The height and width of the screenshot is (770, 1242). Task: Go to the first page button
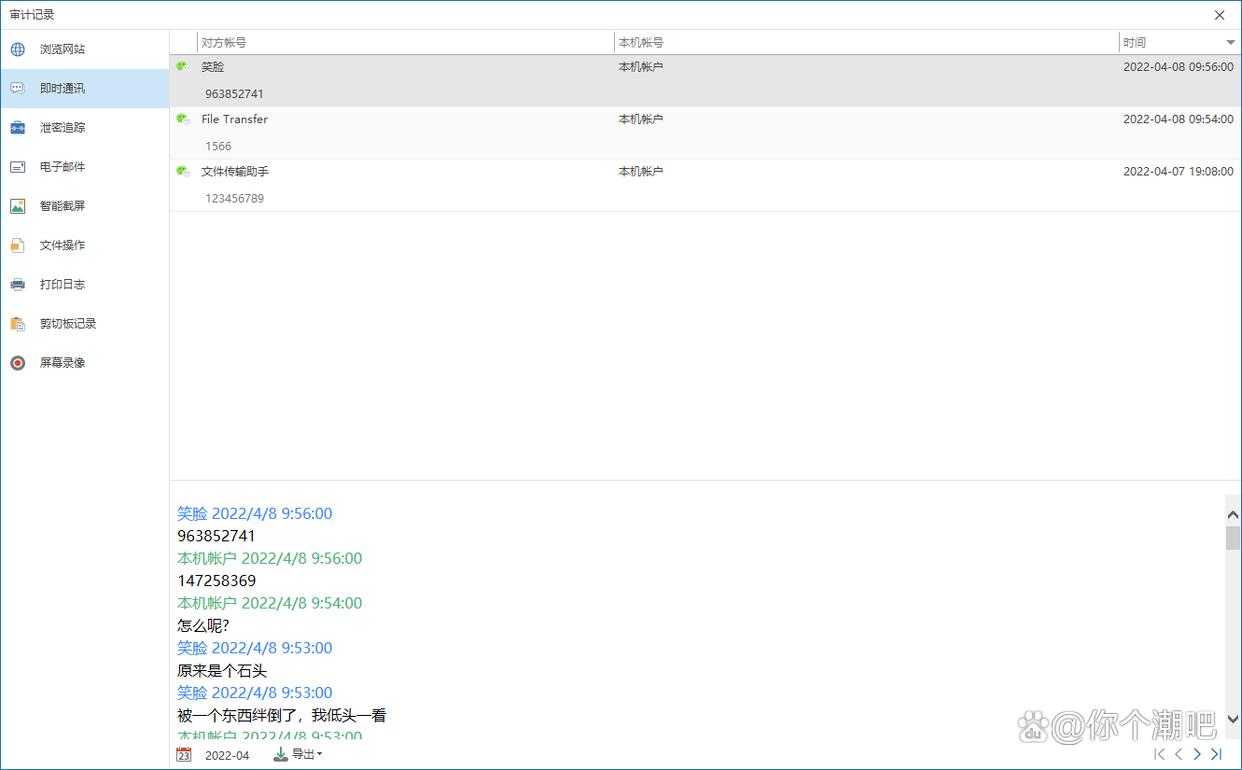1159,754
